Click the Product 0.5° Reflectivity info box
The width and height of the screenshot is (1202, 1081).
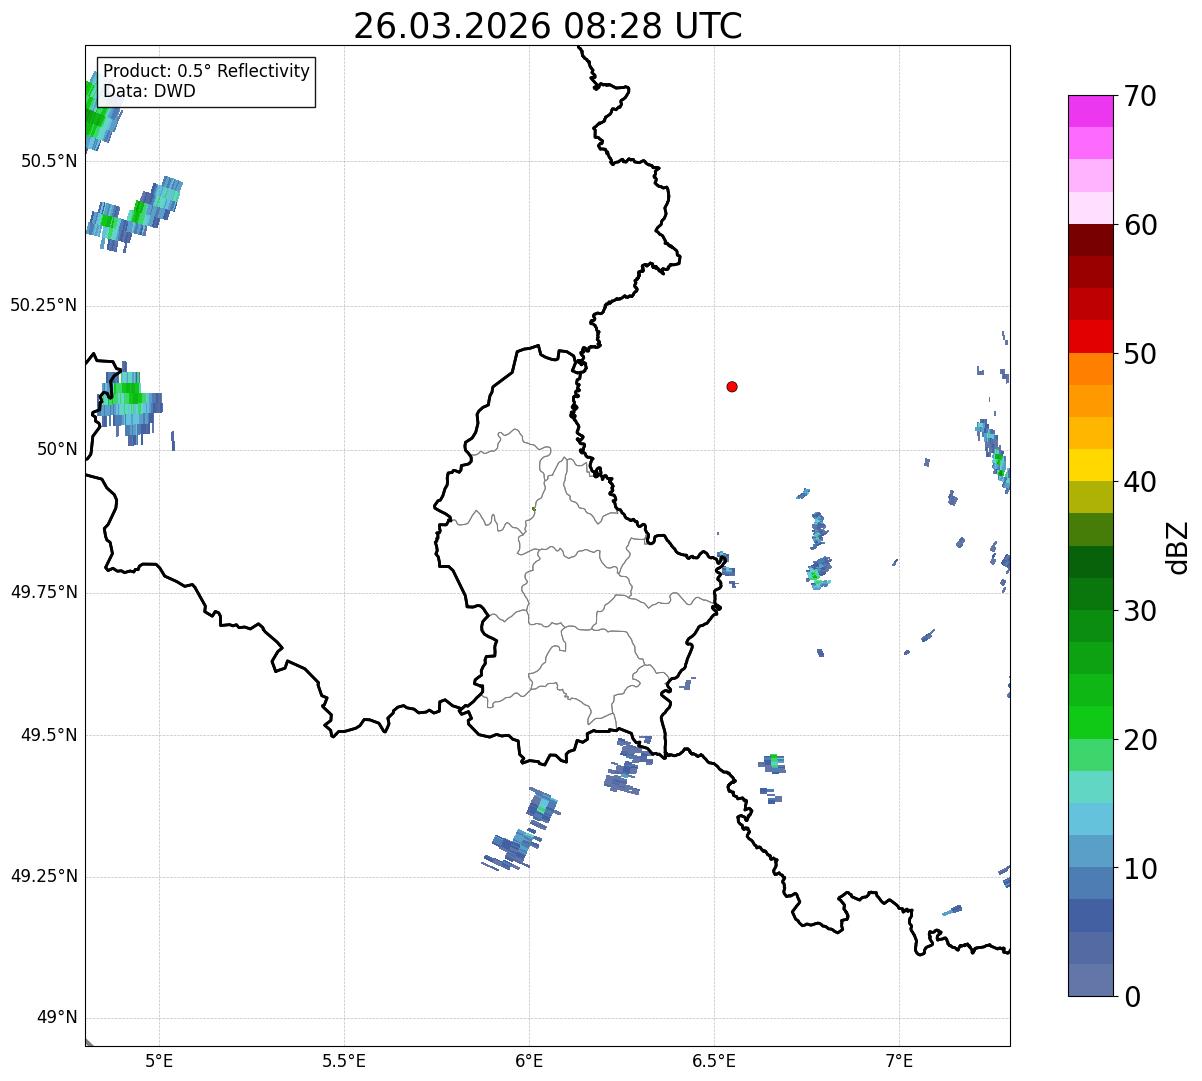click(206, 81)
